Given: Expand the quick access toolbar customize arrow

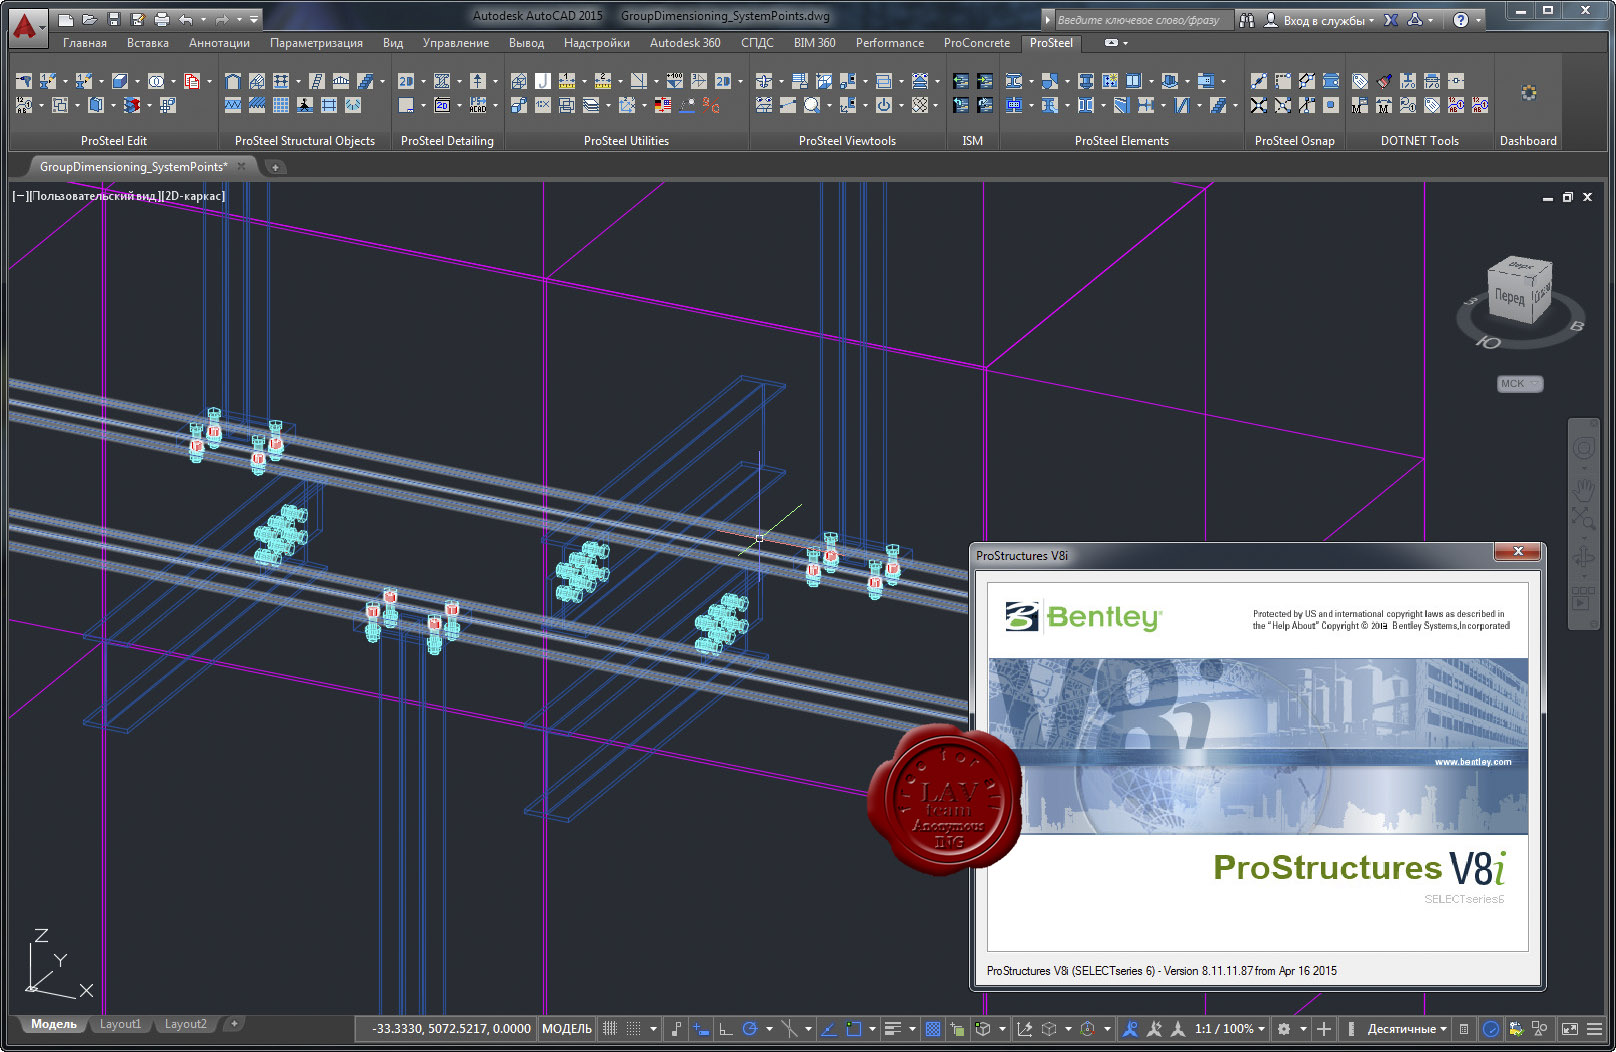Looking at the screenshot, I should point(254,19).
